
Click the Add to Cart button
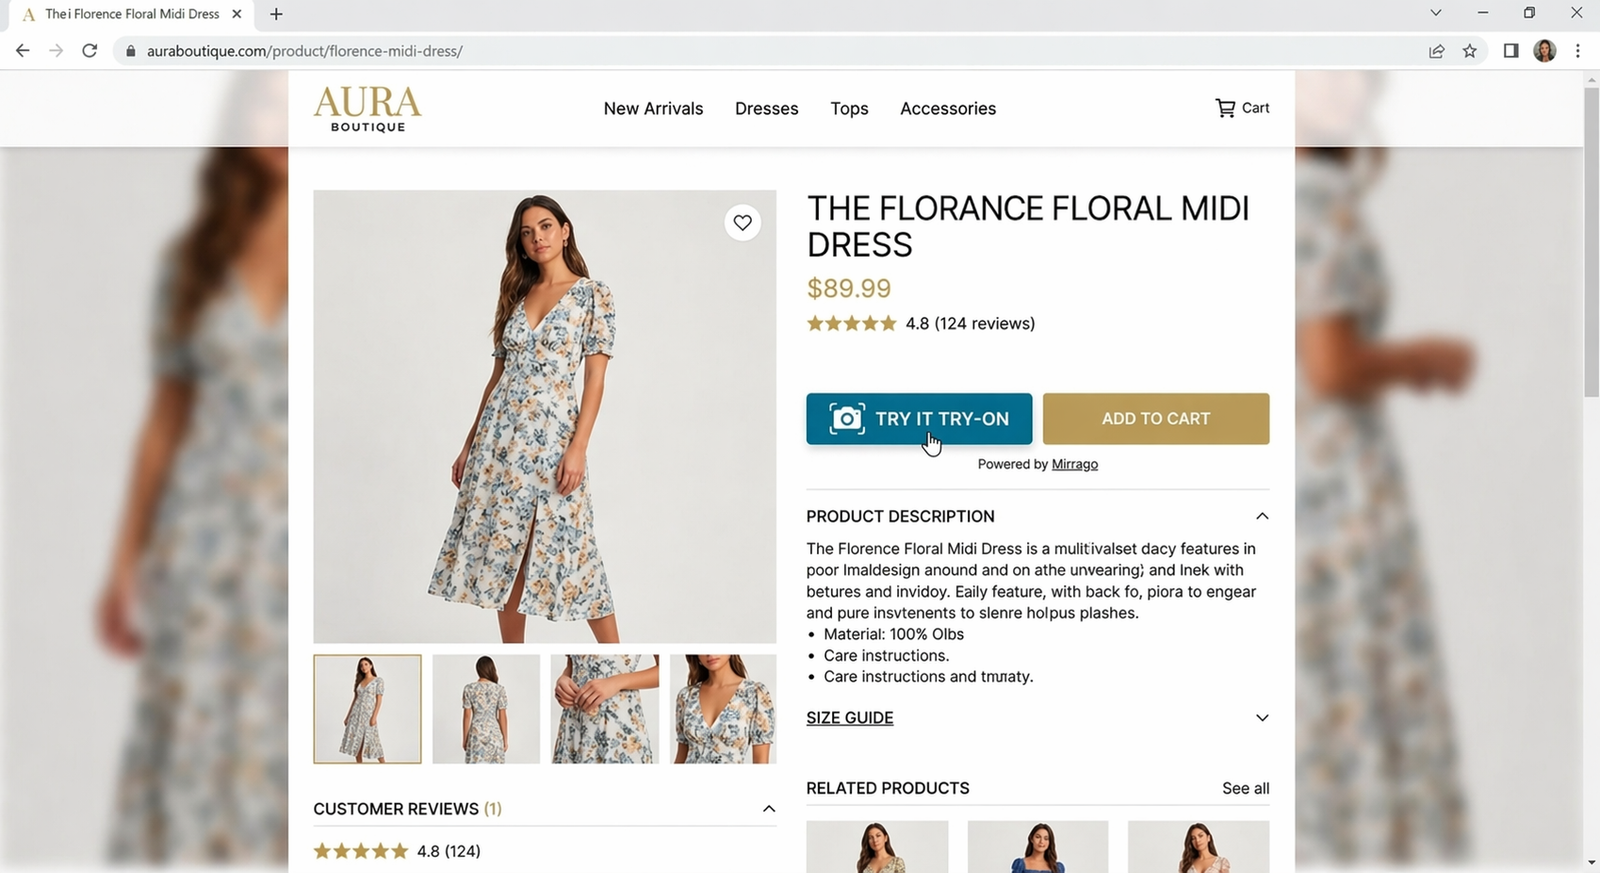pos(1155,419)
